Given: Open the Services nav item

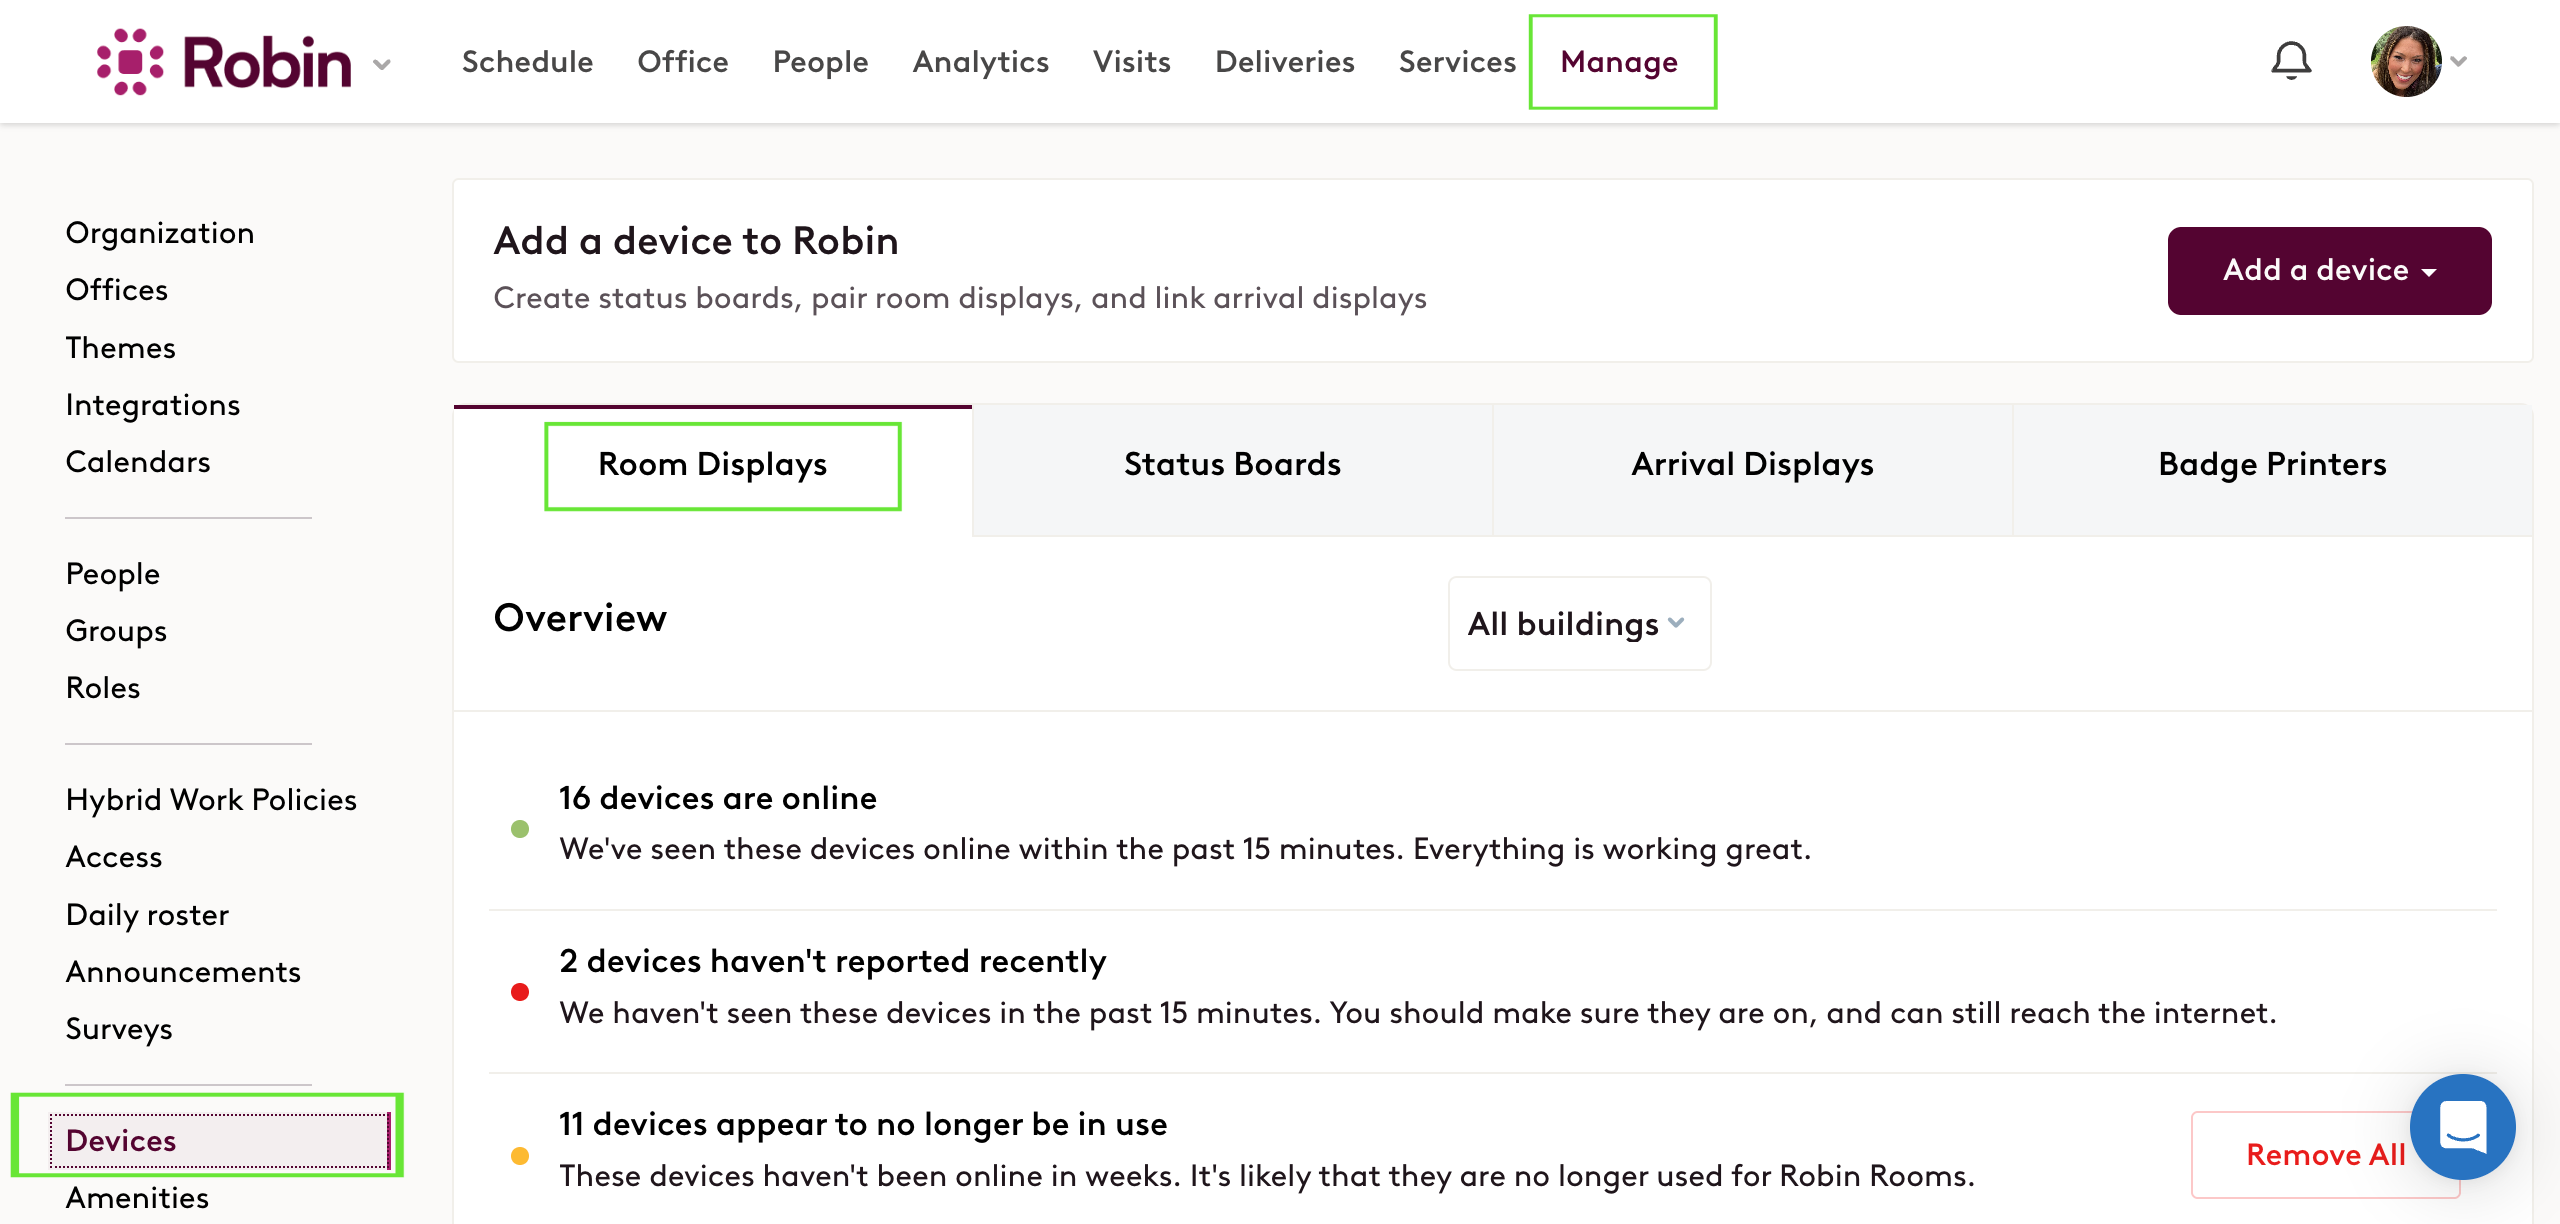Looking at the screenshot, I should [x=1457, y=62].
